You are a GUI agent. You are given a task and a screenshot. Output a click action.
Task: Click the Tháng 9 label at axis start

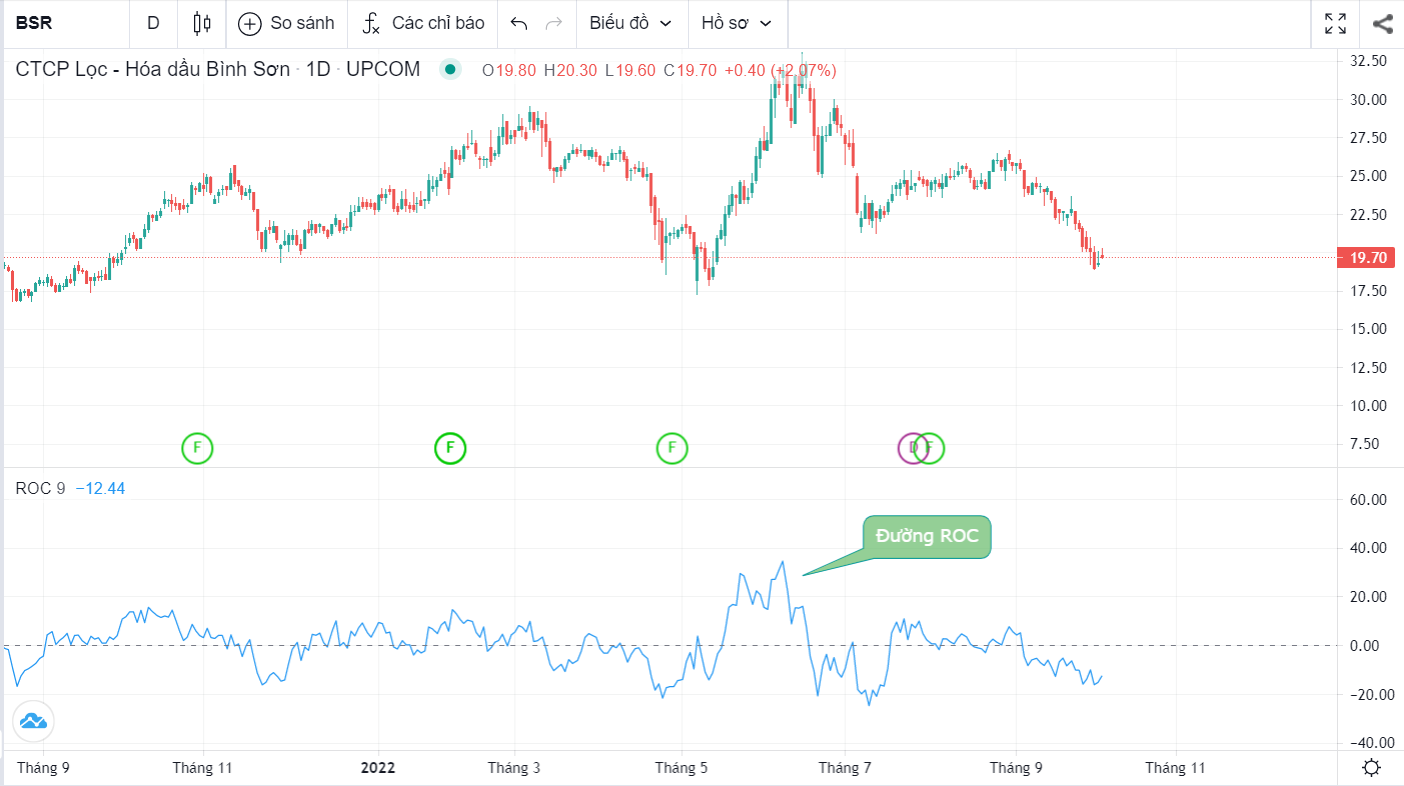[43, 768]
